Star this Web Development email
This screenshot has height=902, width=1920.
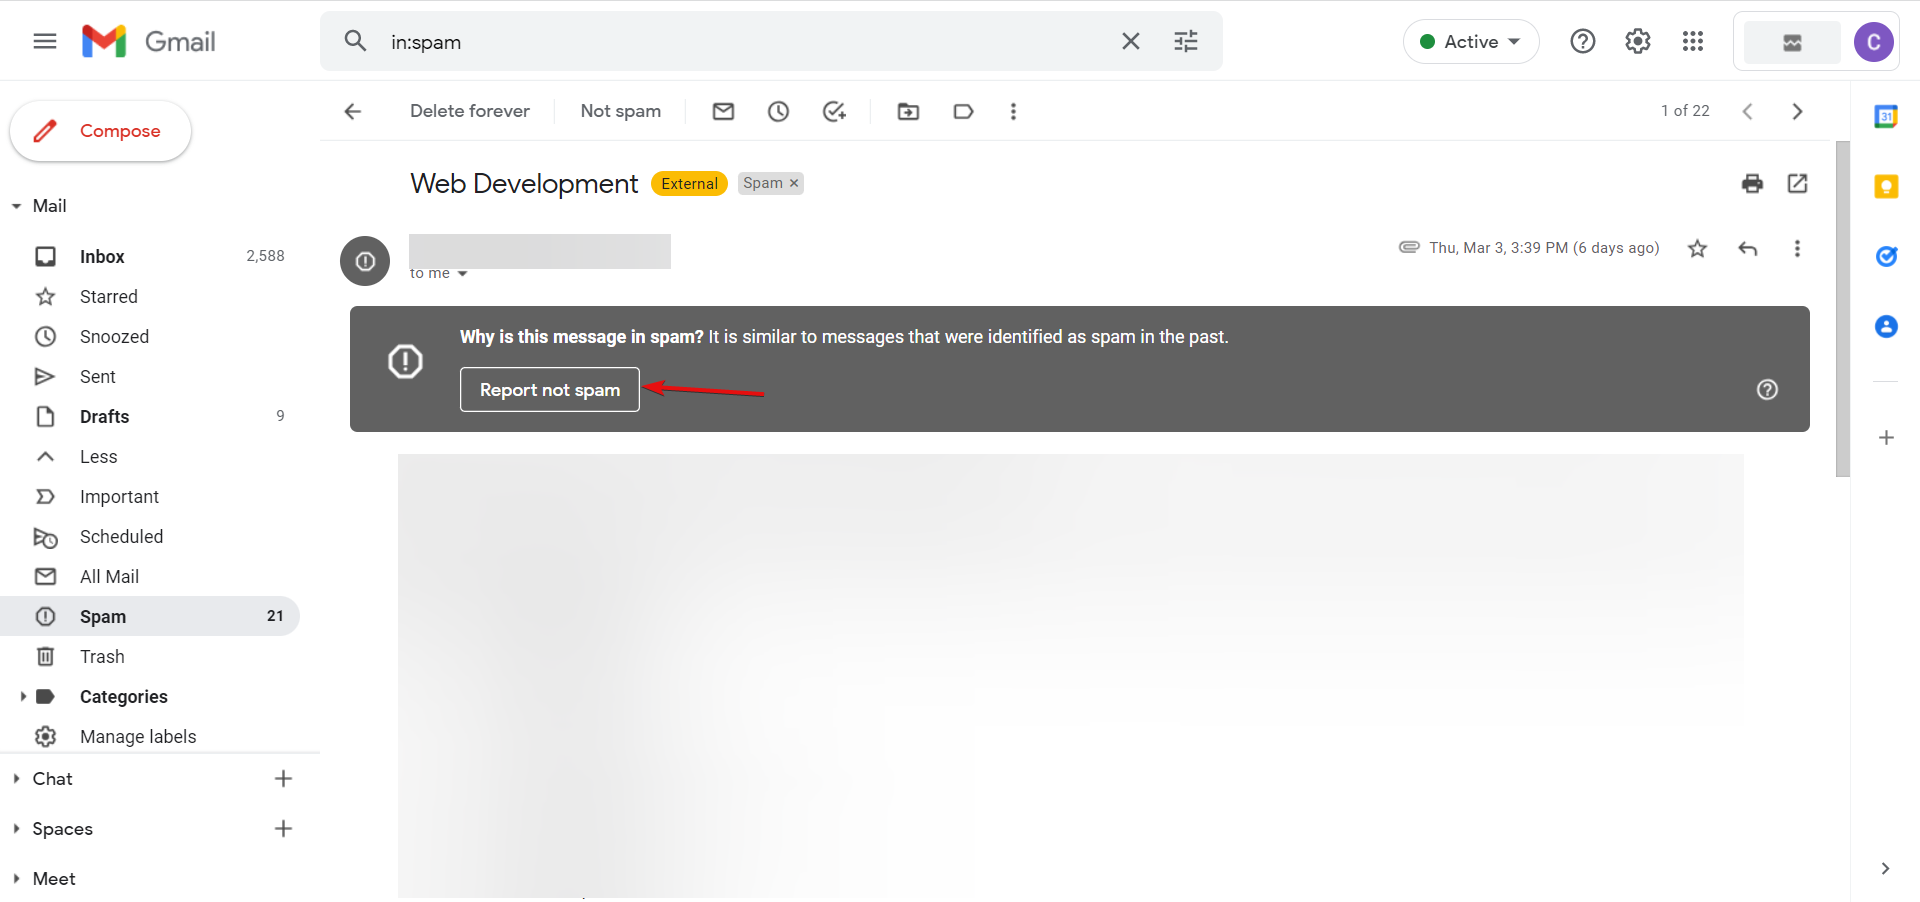[1697, 248]
